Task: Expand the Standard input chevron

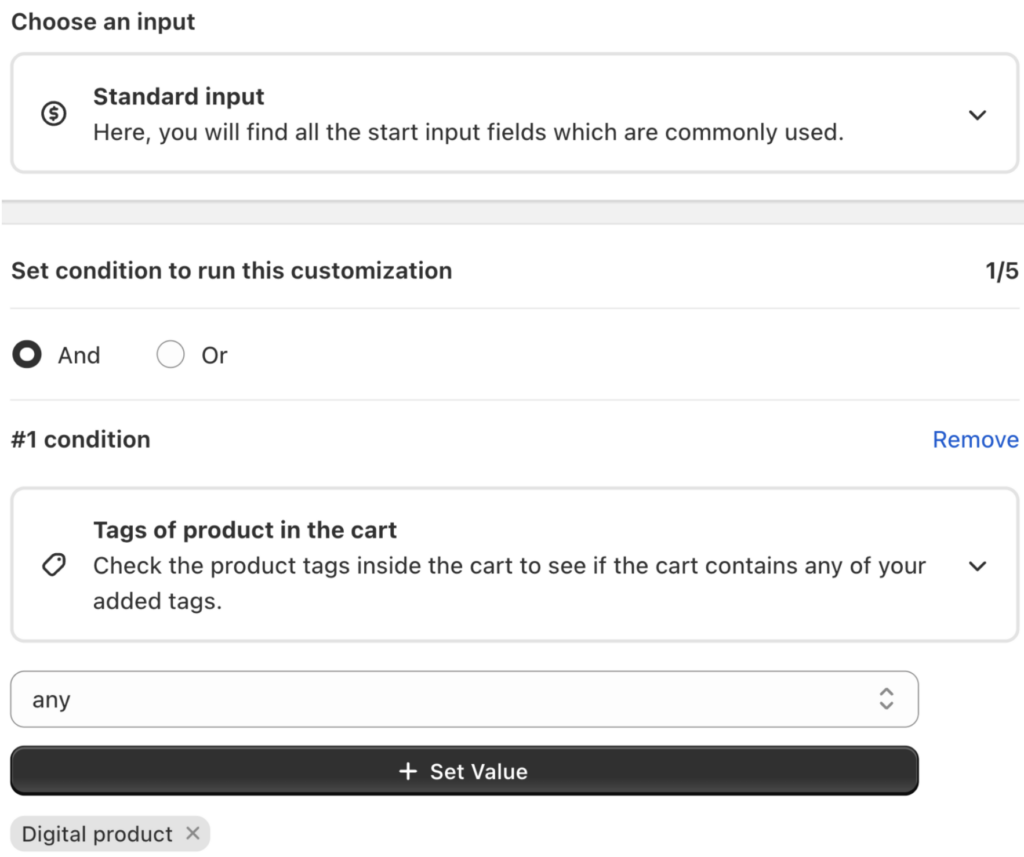Action: [977, 115]
